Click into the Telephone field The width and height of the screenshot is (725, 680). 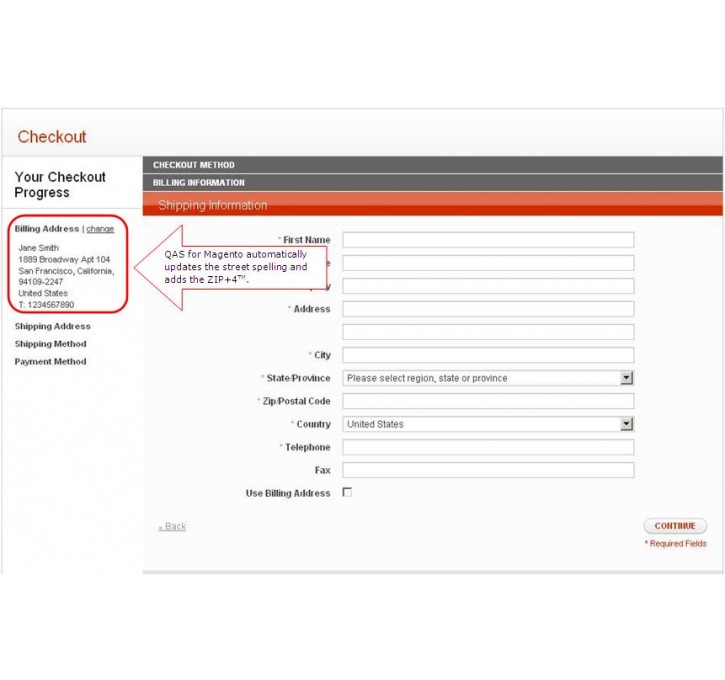click(488, 447)
